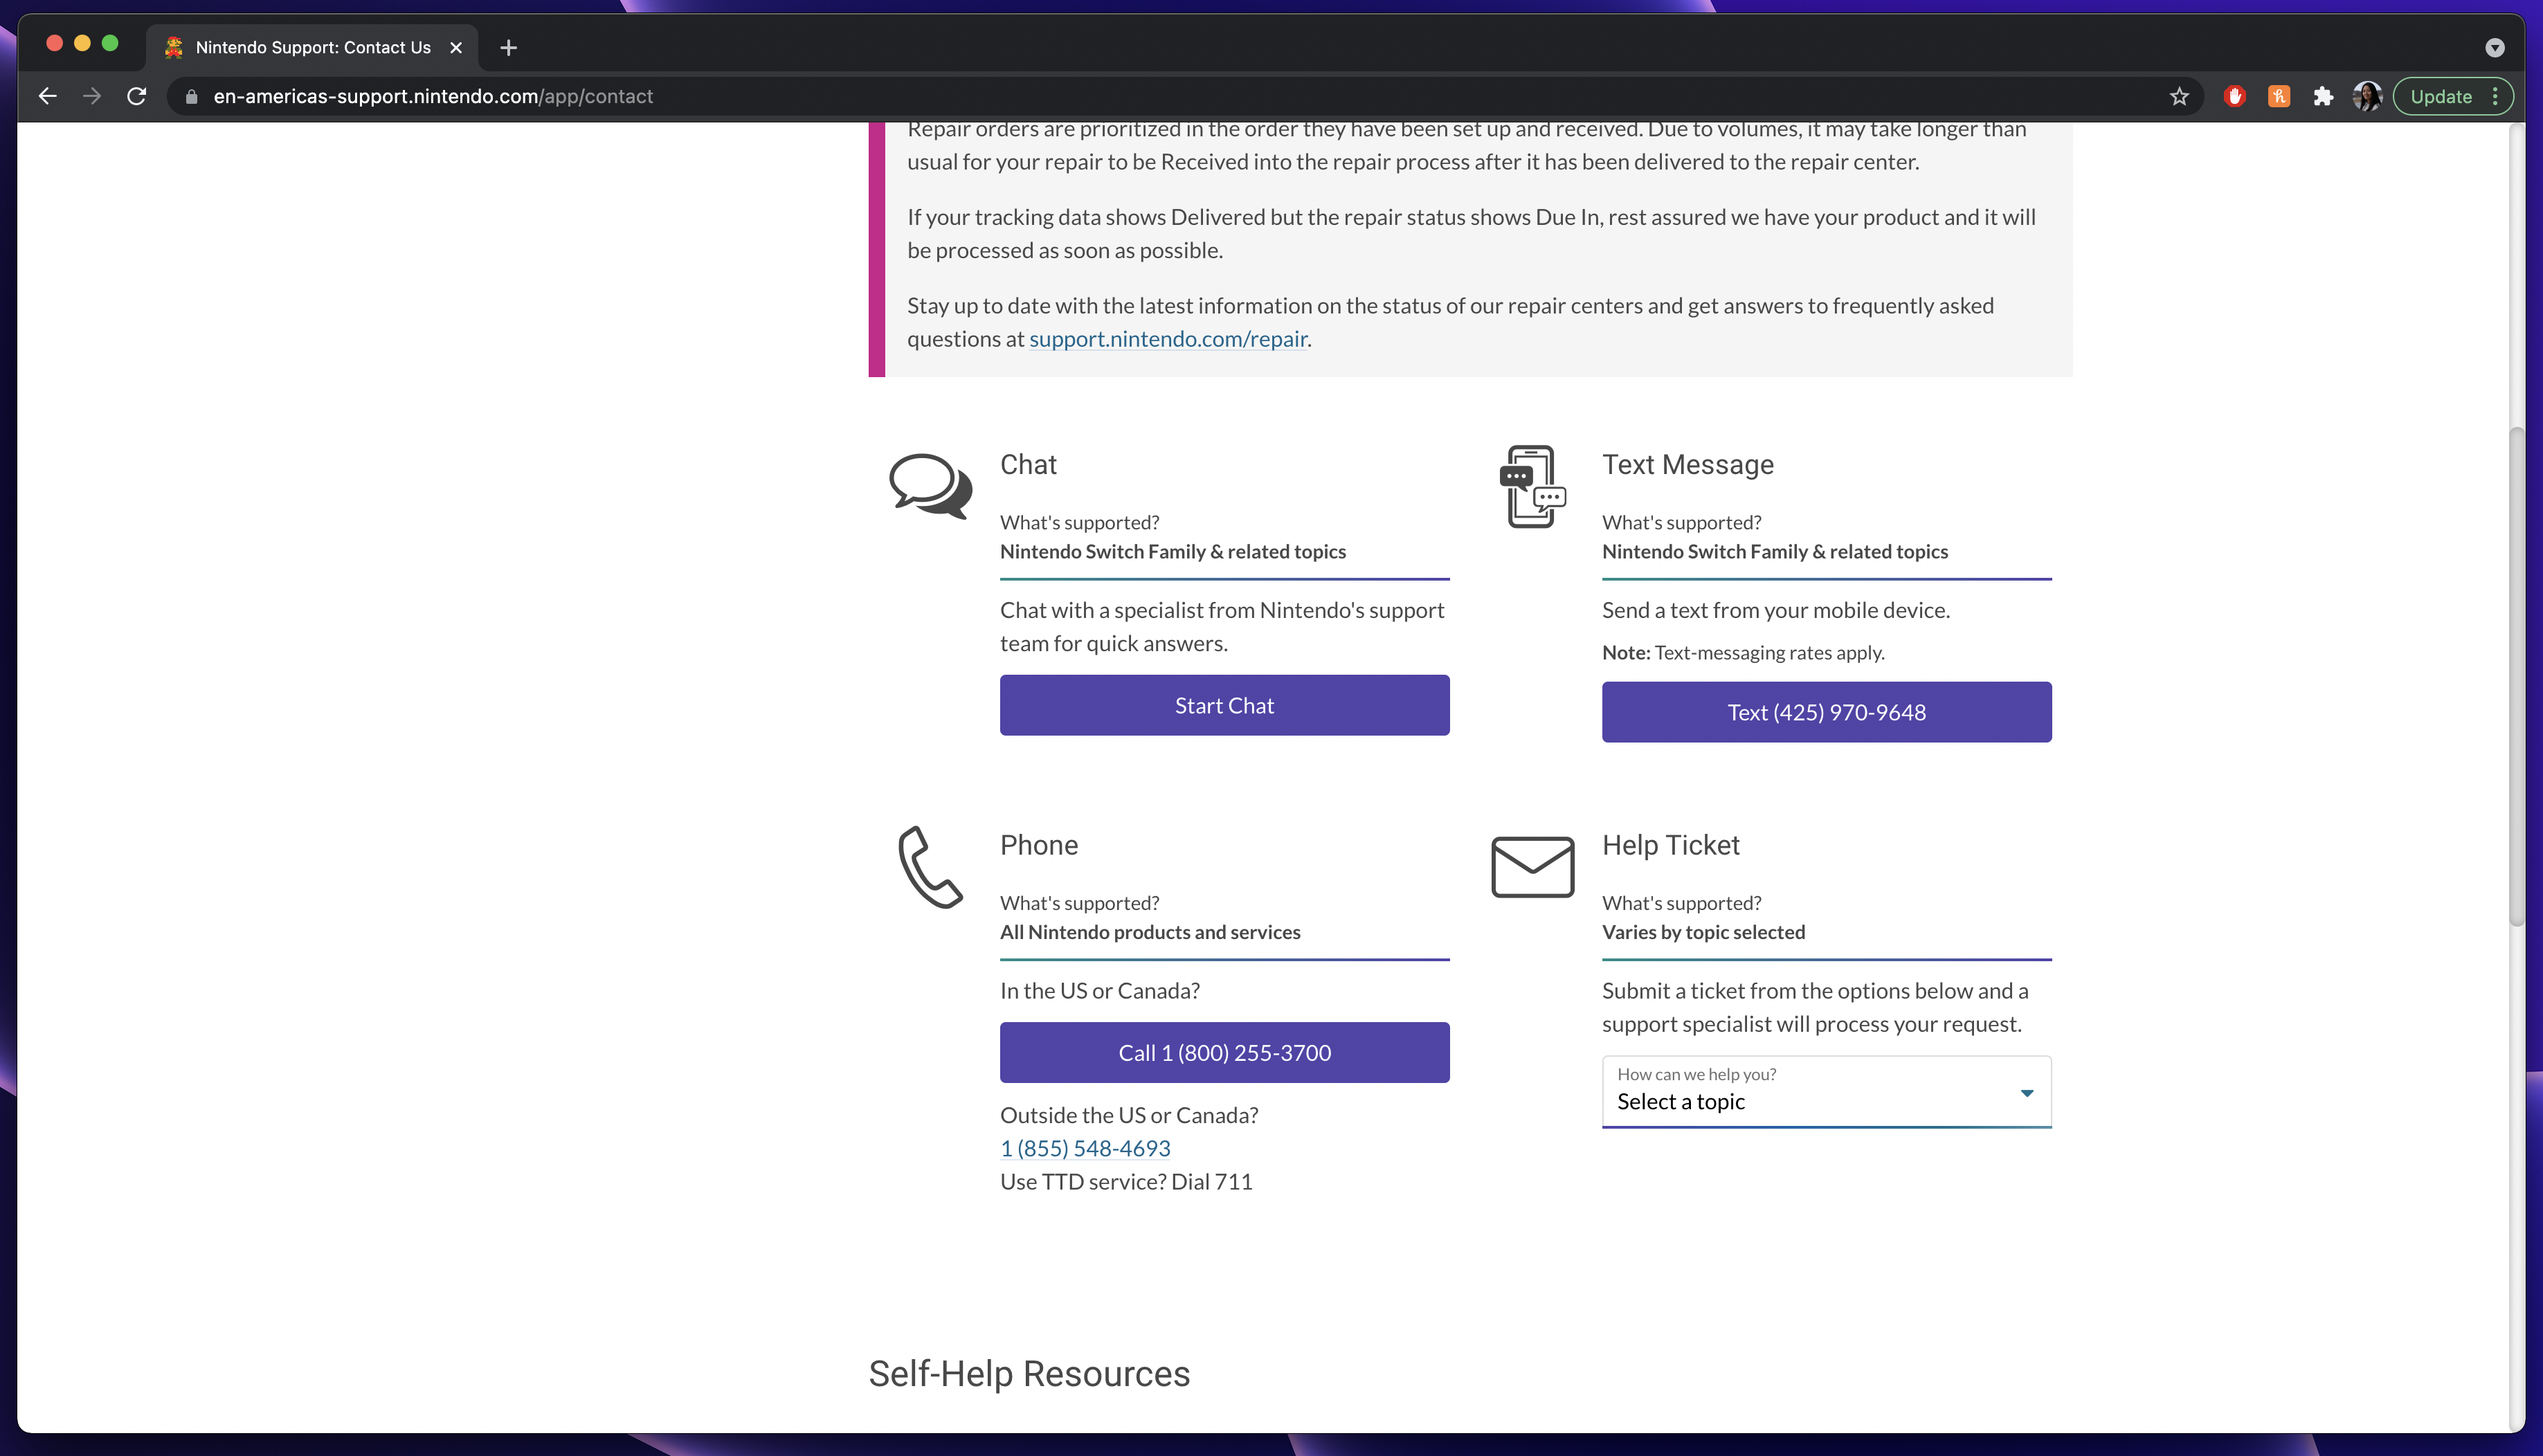
Task: Click the new browser tab plus button
Action: coord(507,47)
